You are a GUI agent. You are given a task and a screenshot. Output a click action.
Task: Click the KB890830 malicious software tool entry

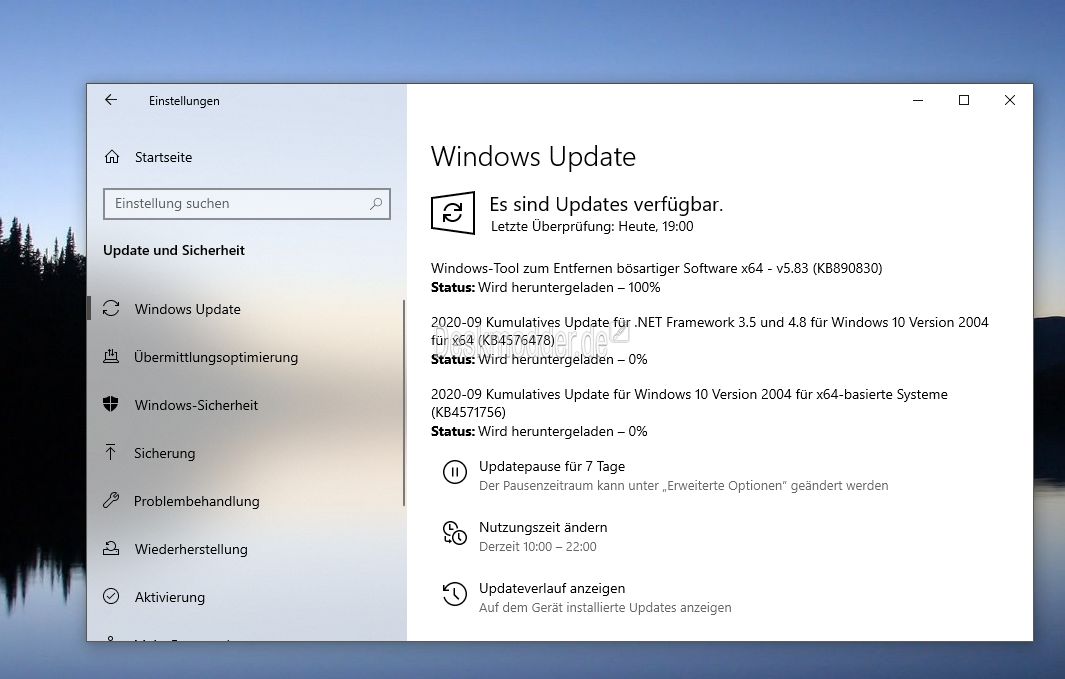point(656,268)
